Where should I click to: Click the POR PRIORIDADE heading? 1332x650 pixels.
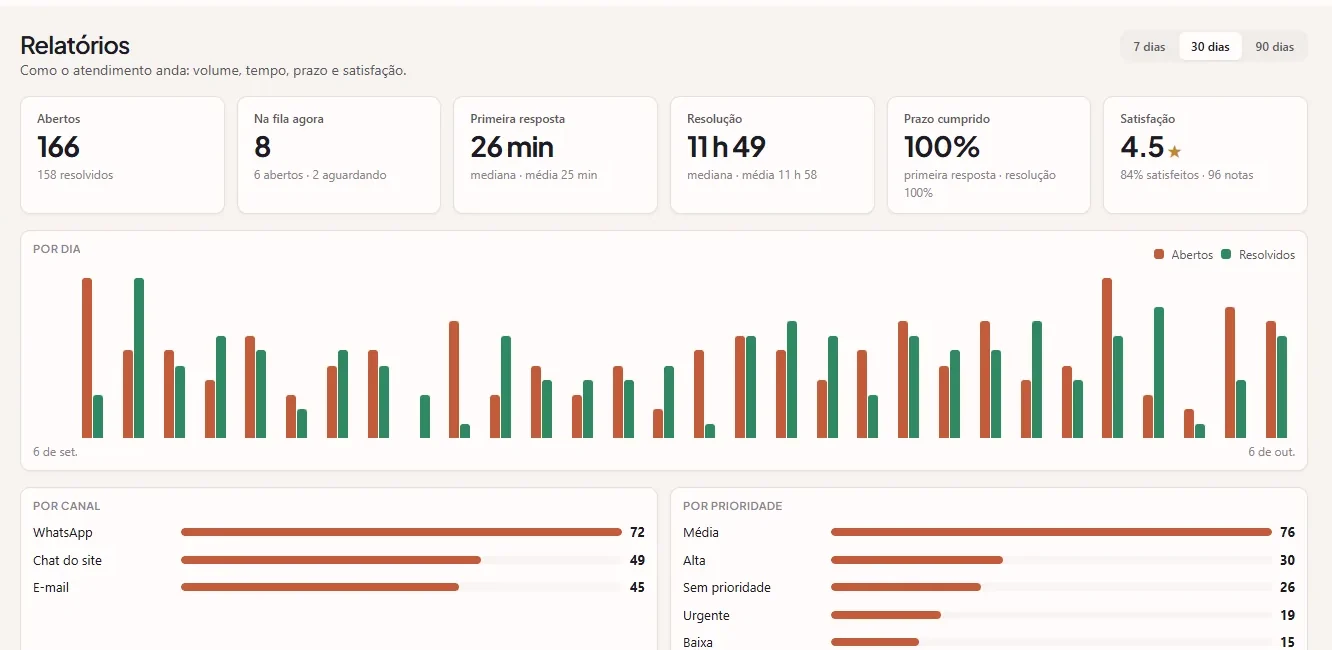733,506
